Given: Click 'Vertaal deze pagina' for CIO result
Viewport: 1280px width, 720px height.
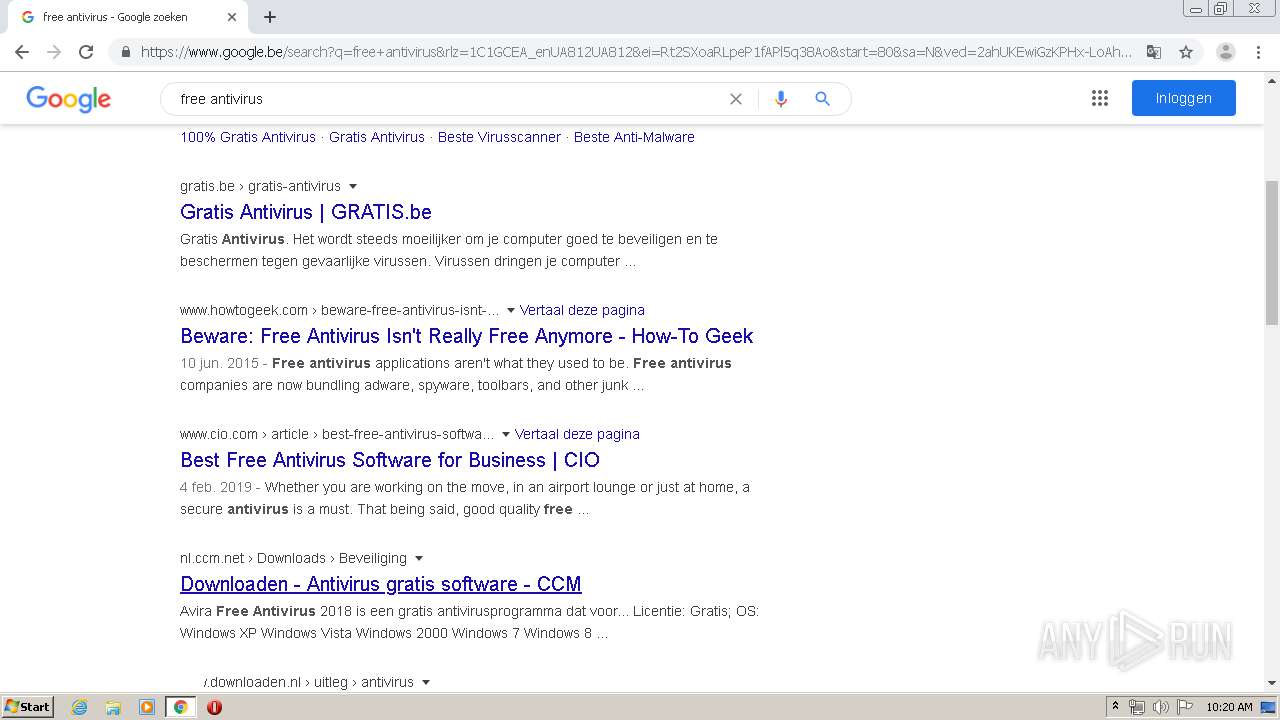Looking at the screenshot, I should [577, 434].
